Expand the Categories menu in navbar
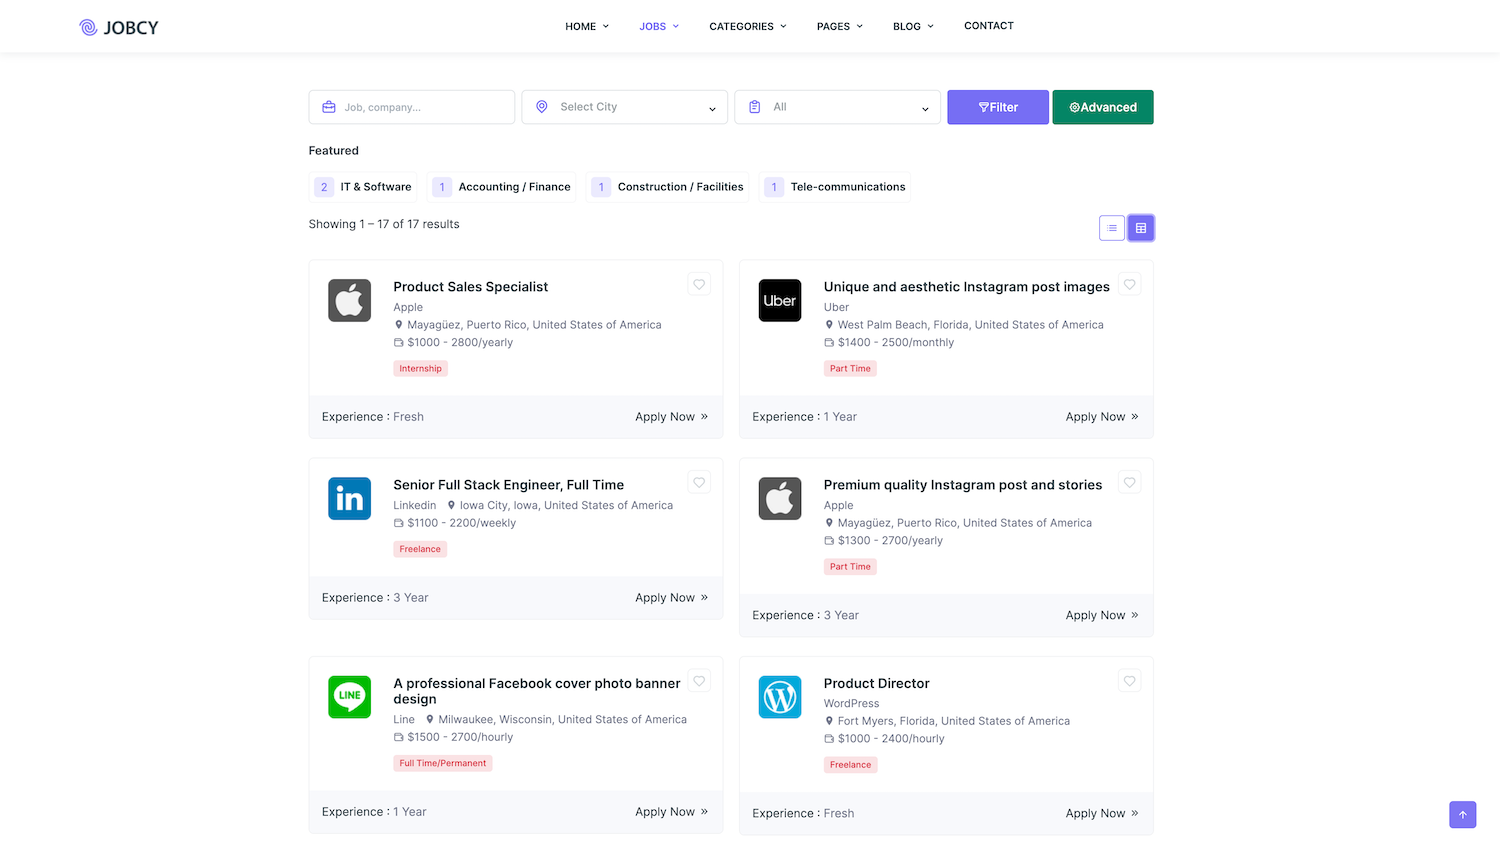The height and width of the screenshot is (844, 1500). coord(747,26)
